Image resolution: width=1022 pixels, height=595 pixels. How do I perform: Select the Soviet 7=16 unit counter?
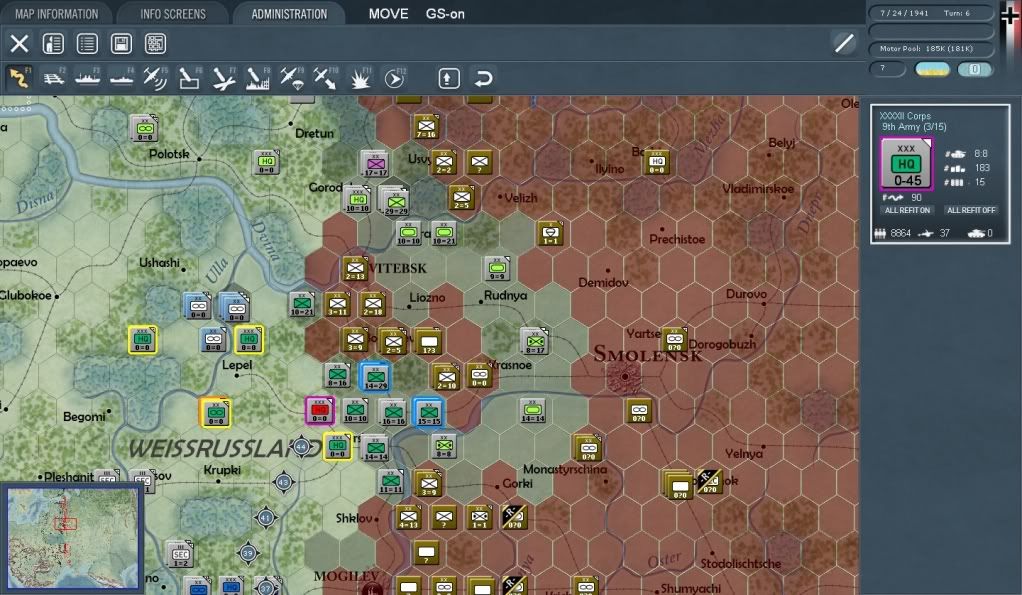(426, 127)
